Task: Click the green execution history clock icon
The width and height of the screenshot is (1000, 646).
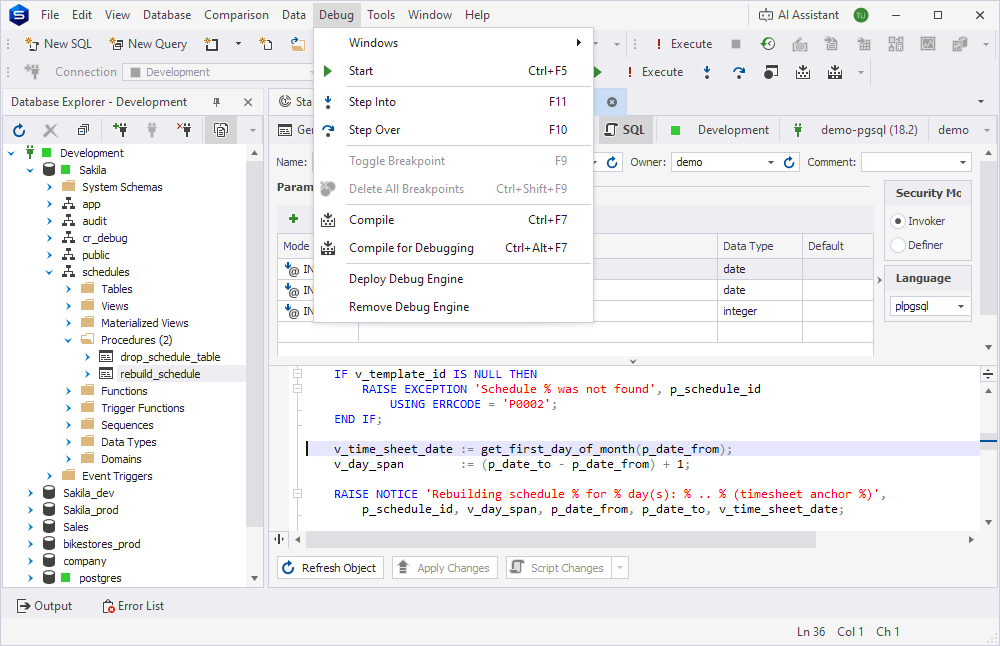Action: (768, 44)
